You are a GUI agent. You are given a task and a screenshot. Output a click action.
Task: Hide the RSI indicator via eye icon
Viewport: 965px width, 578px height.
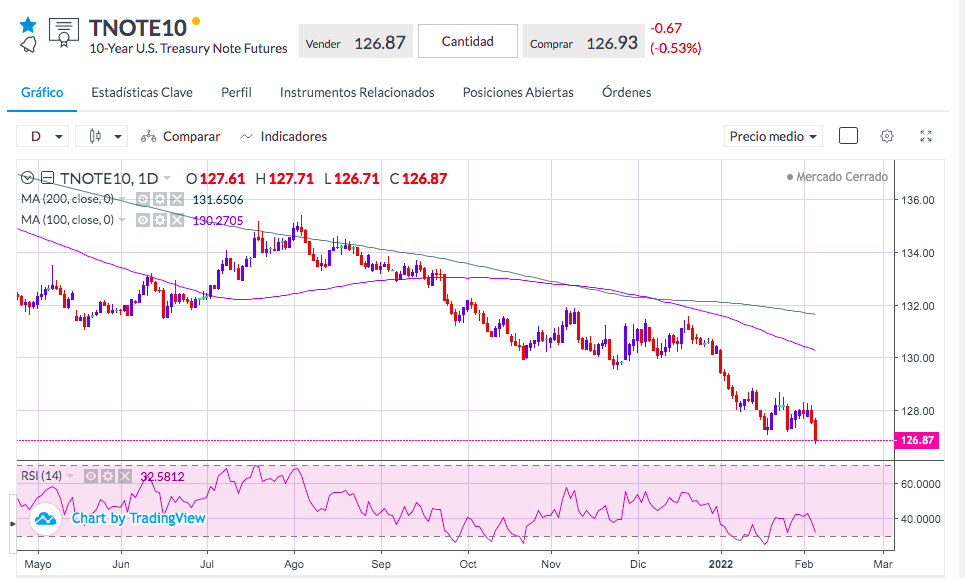90,476
